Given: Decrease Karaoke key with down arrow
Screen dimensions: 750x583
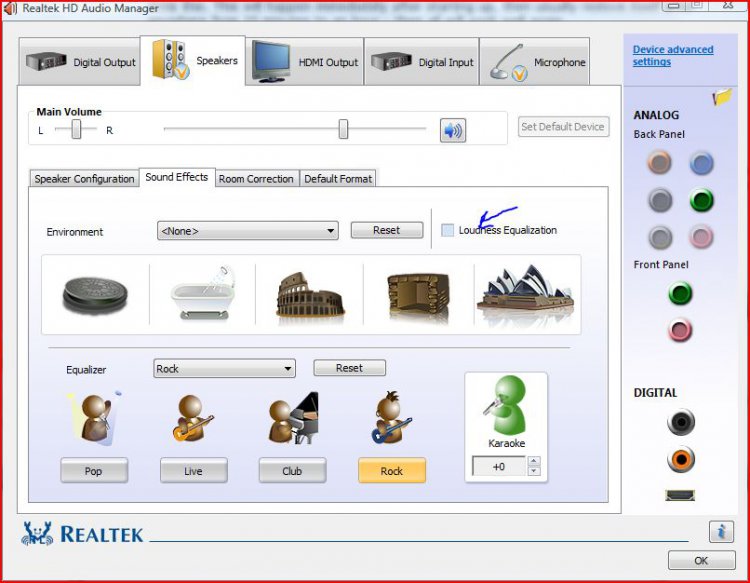Looking at the screenshot, I should (x=534, y=471).
